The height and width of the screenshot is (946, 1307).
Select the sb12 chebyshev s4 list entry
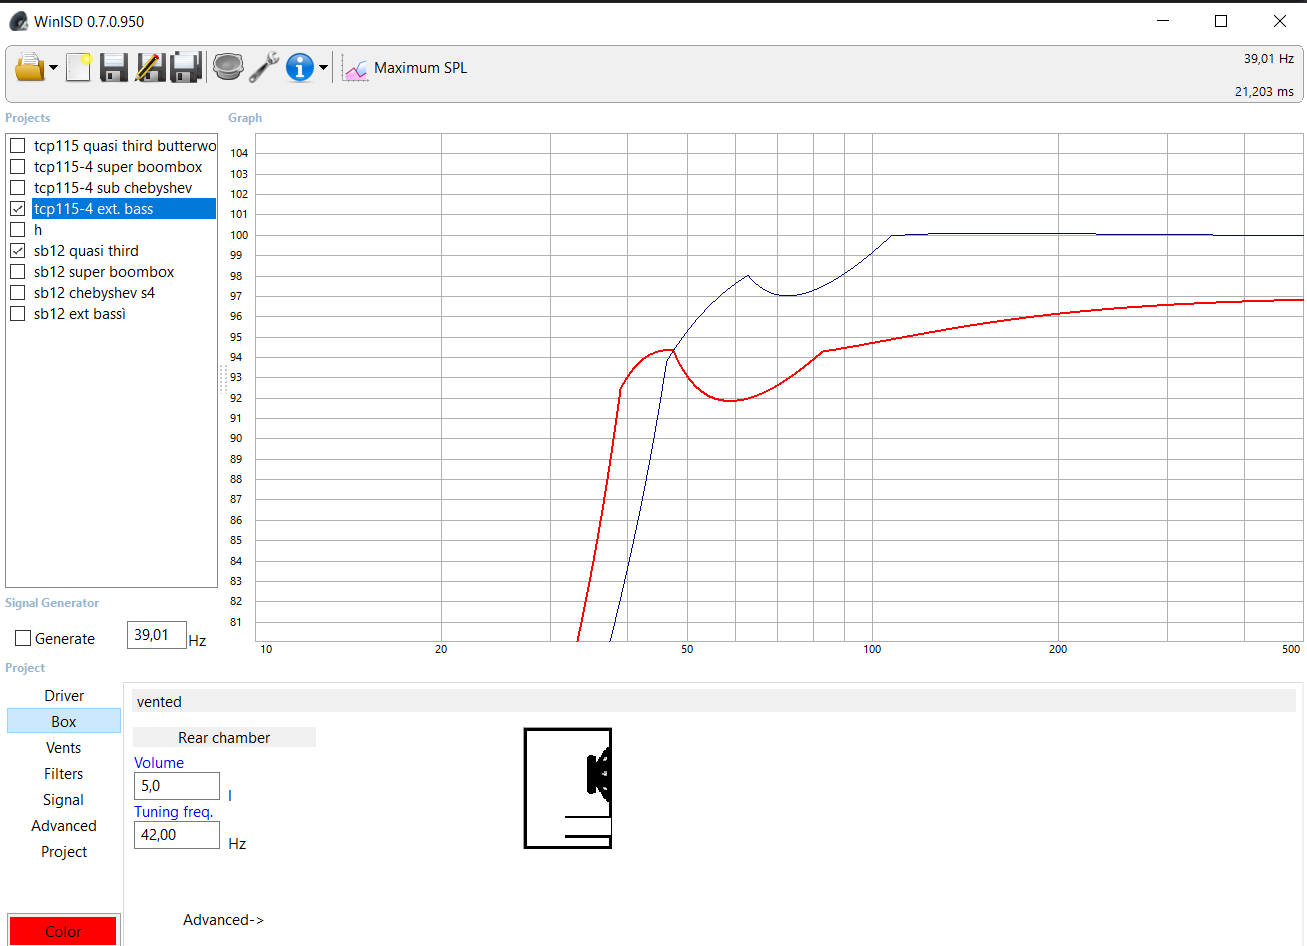(x=94, y=293)
